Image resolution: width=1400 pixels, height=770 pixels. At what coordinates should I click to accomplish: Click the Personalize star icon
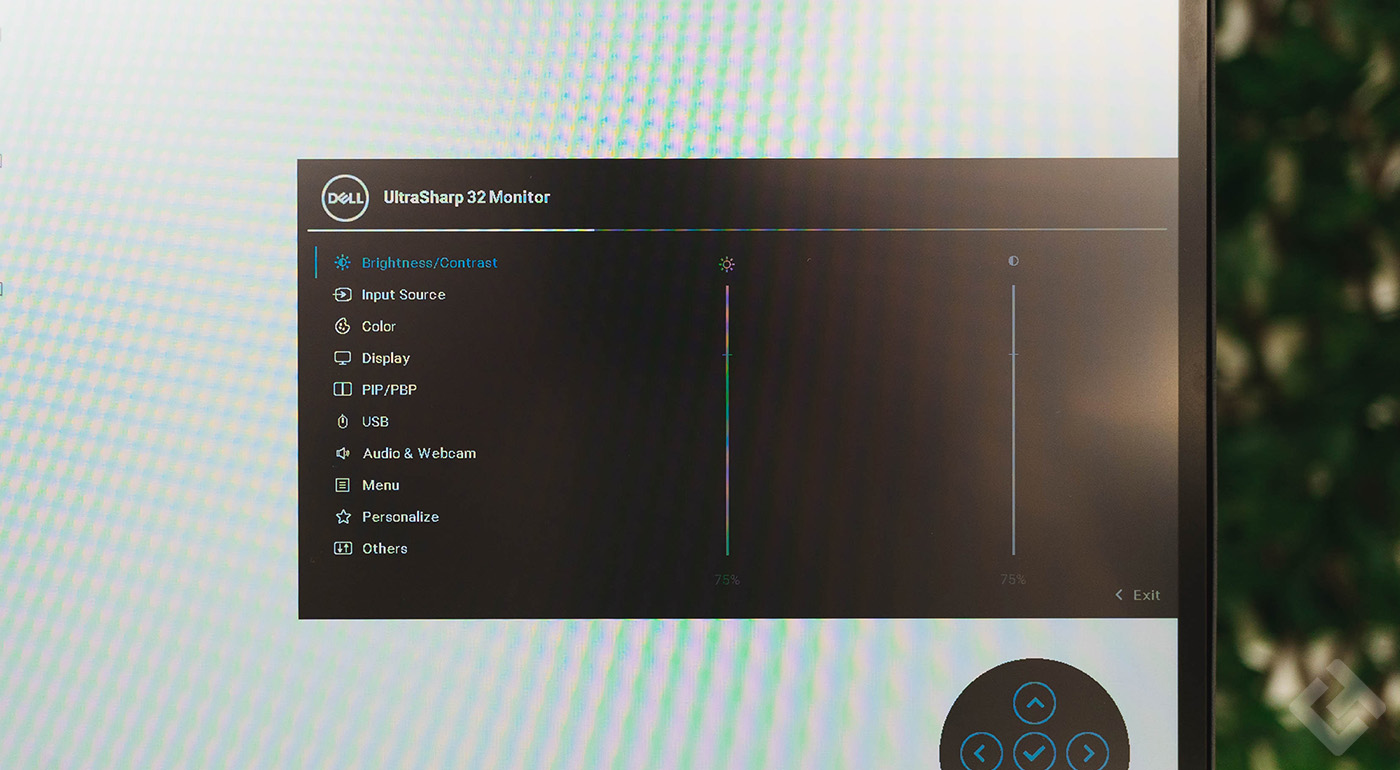[x=343, y=517]
